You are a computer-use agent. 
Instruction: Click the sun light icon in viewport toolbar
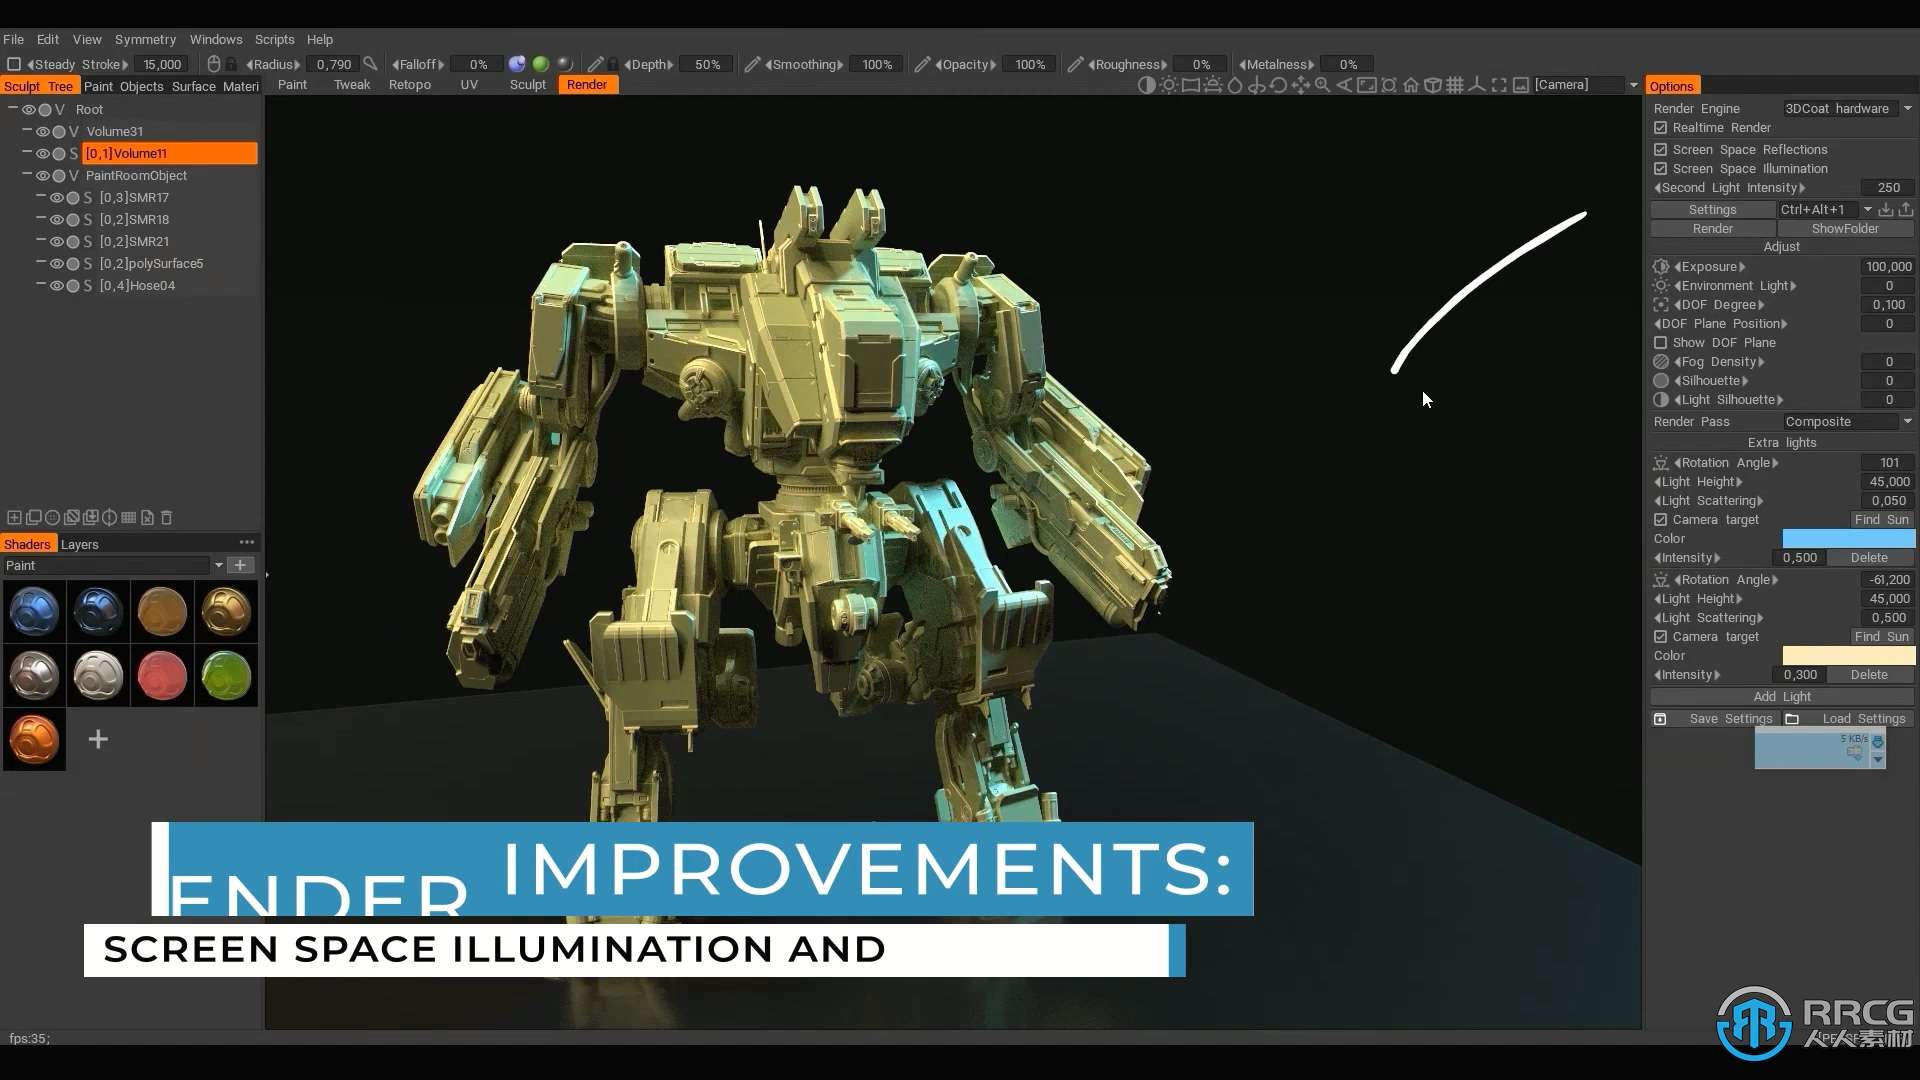pyautogui.click(x=1168, y=86)
